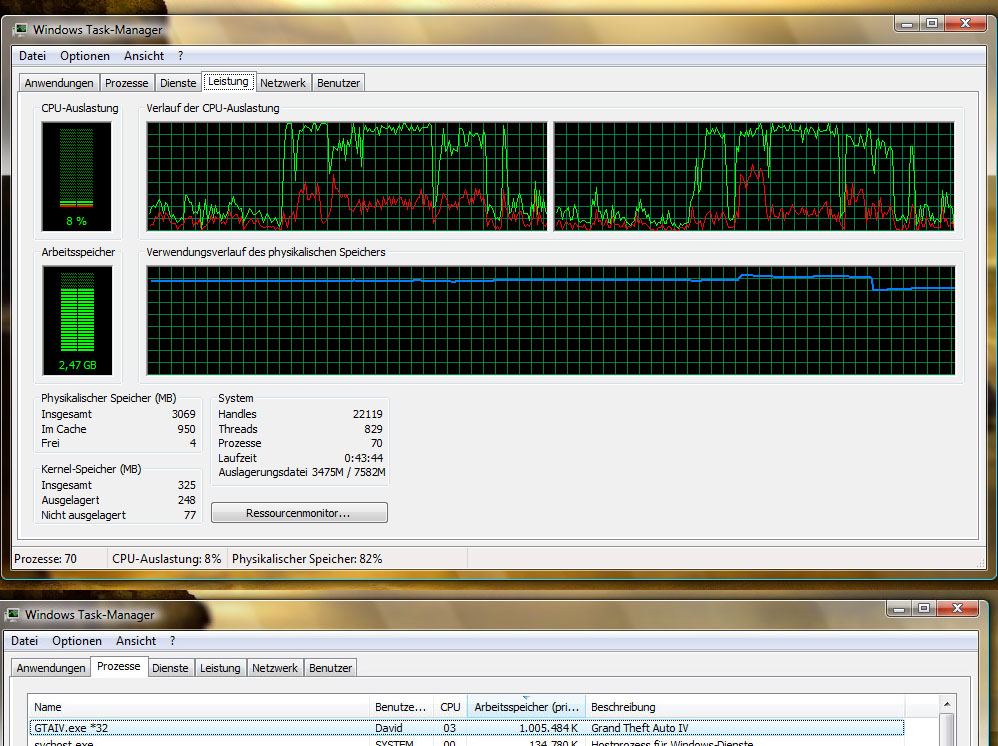Image resolution: width=998 pixels, height=746 pixels.
Task: Switch to Netzwerk tab in lower Task-Manager
Action: coord(275,668)
